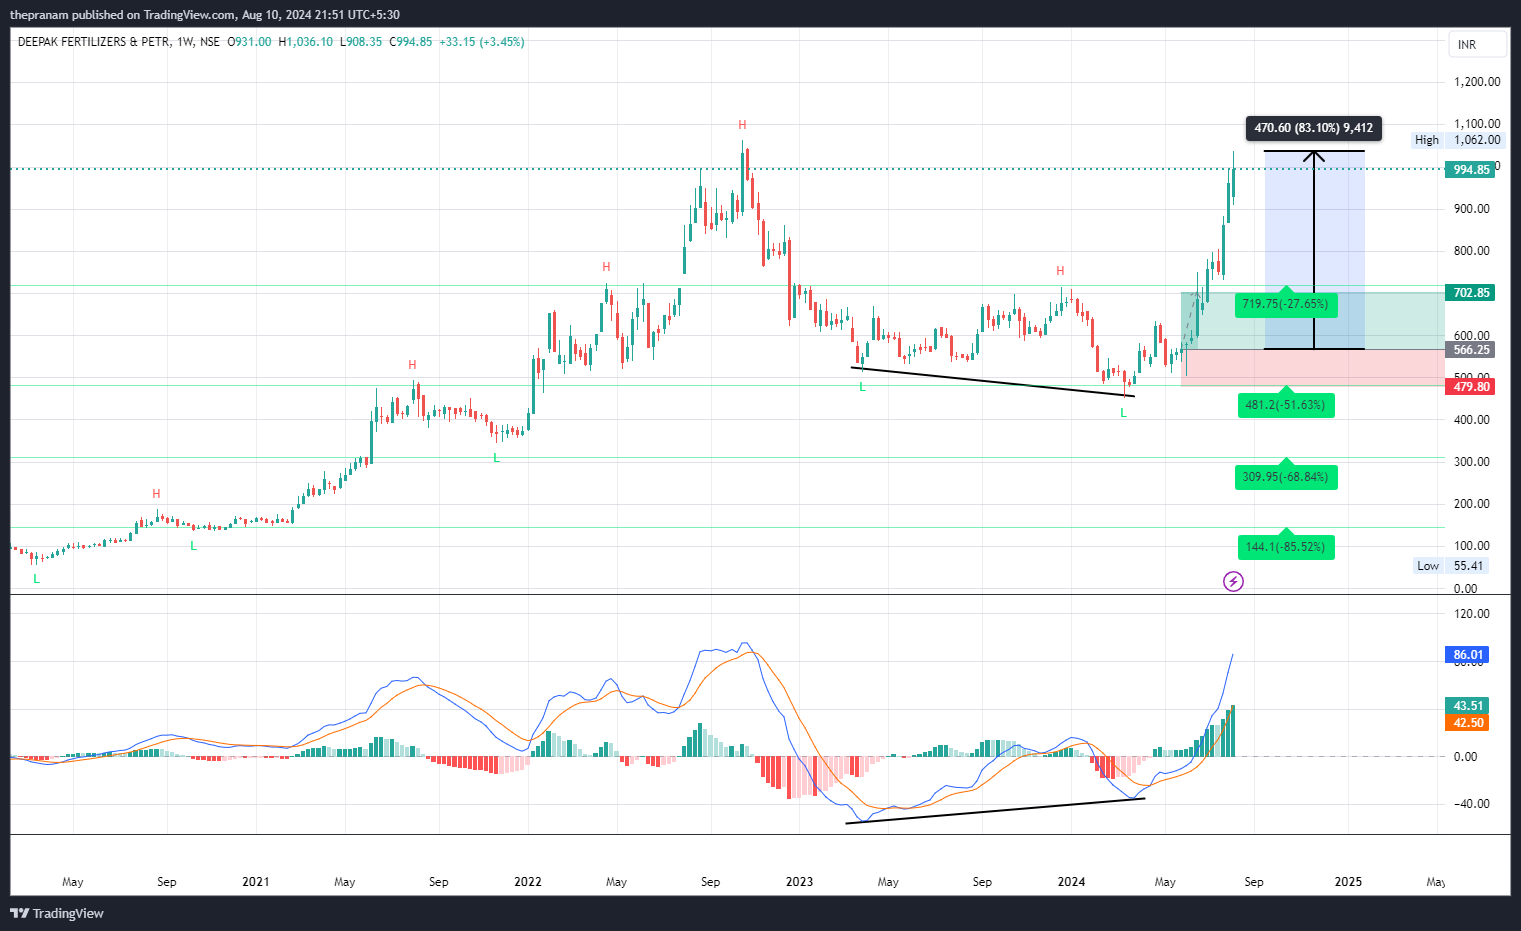The image size is (1521, 931).
Task: Click the 800.00 price scale label
Action: click(x=1472, y=251)
